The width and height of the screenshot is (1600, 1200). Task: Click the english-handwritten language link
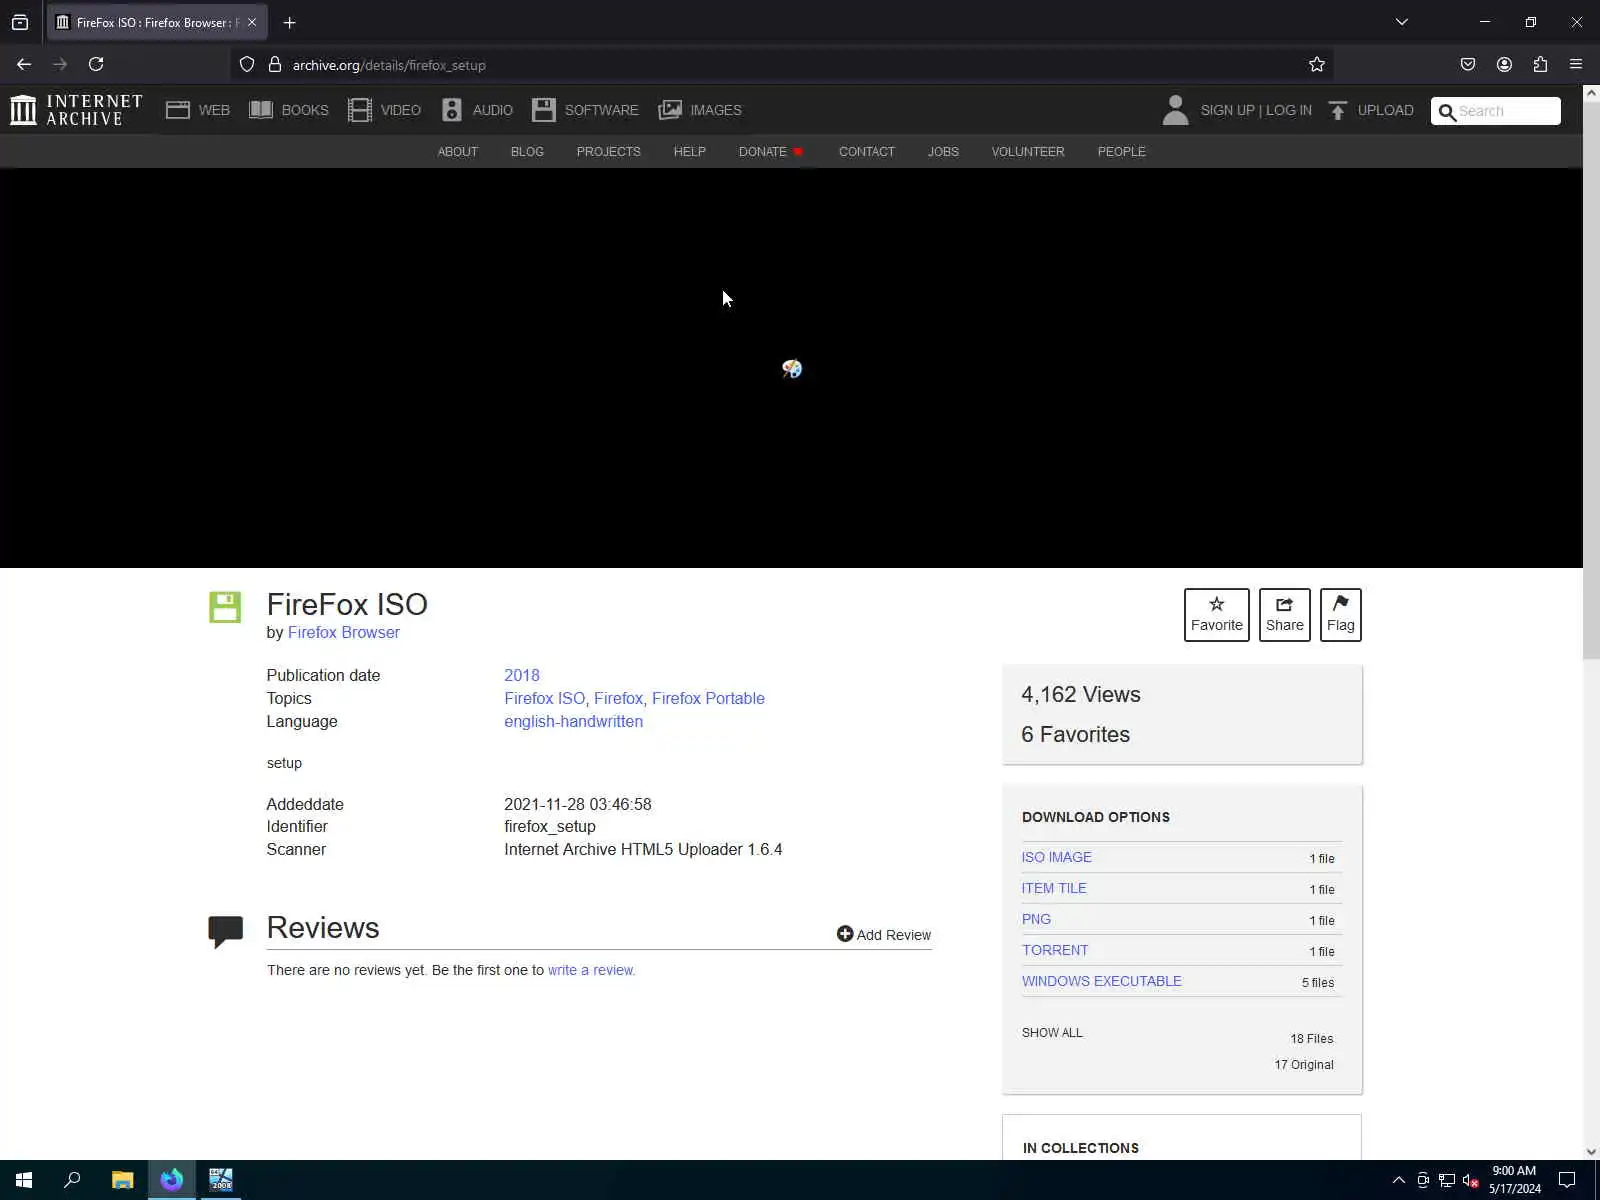click(573, 722)
